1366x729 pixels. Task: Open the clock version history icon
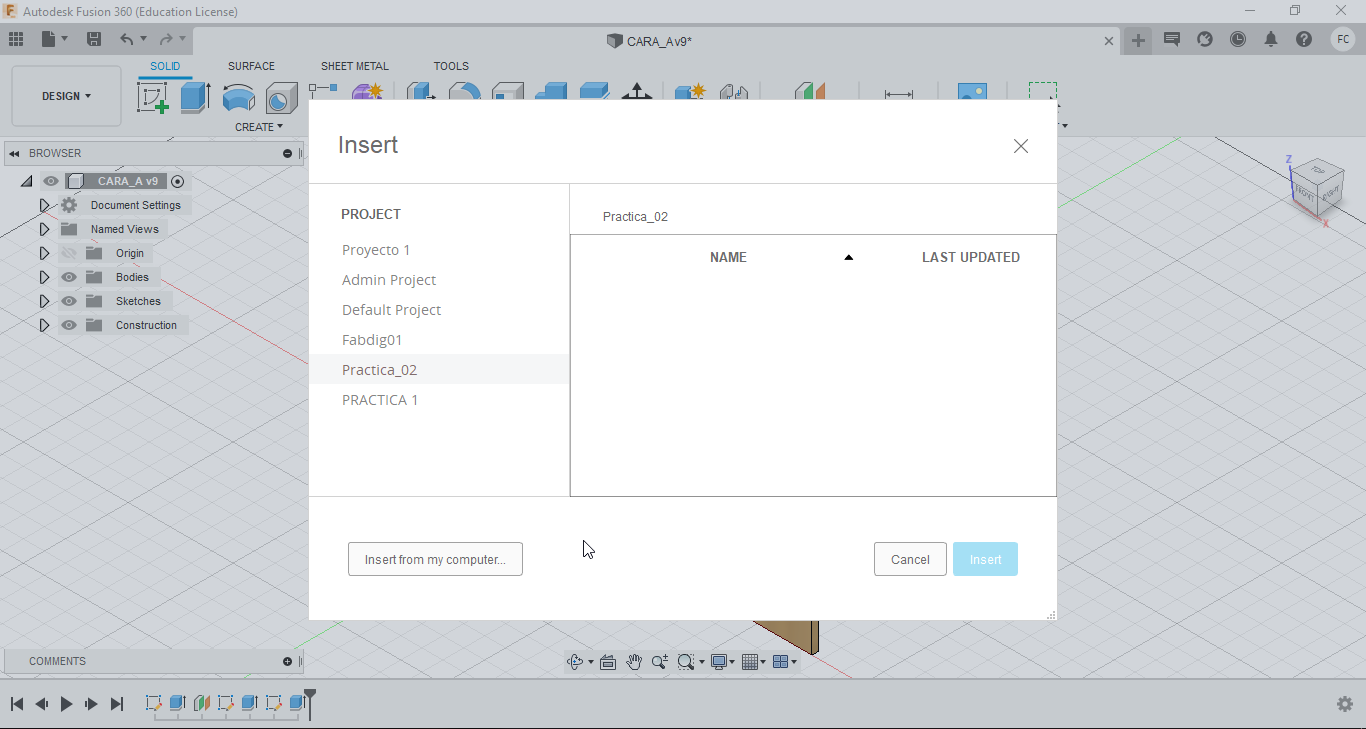point(1238,39)
